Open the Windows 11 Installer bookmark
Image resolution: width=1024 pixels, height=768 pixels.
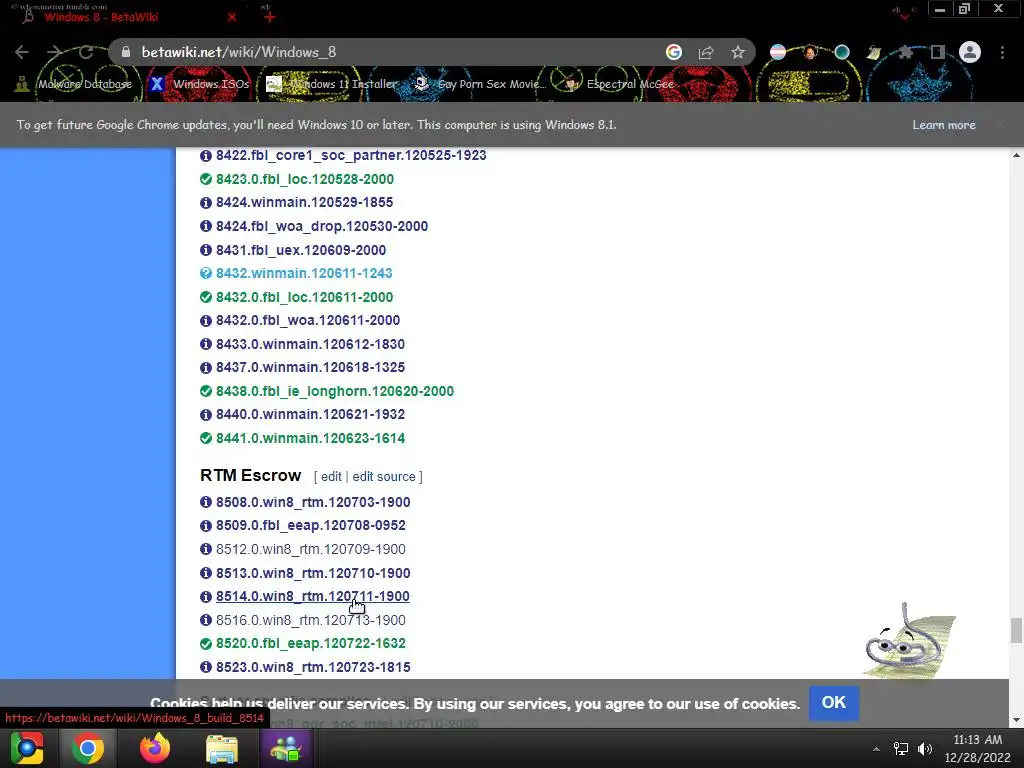[x=332, y=84]
